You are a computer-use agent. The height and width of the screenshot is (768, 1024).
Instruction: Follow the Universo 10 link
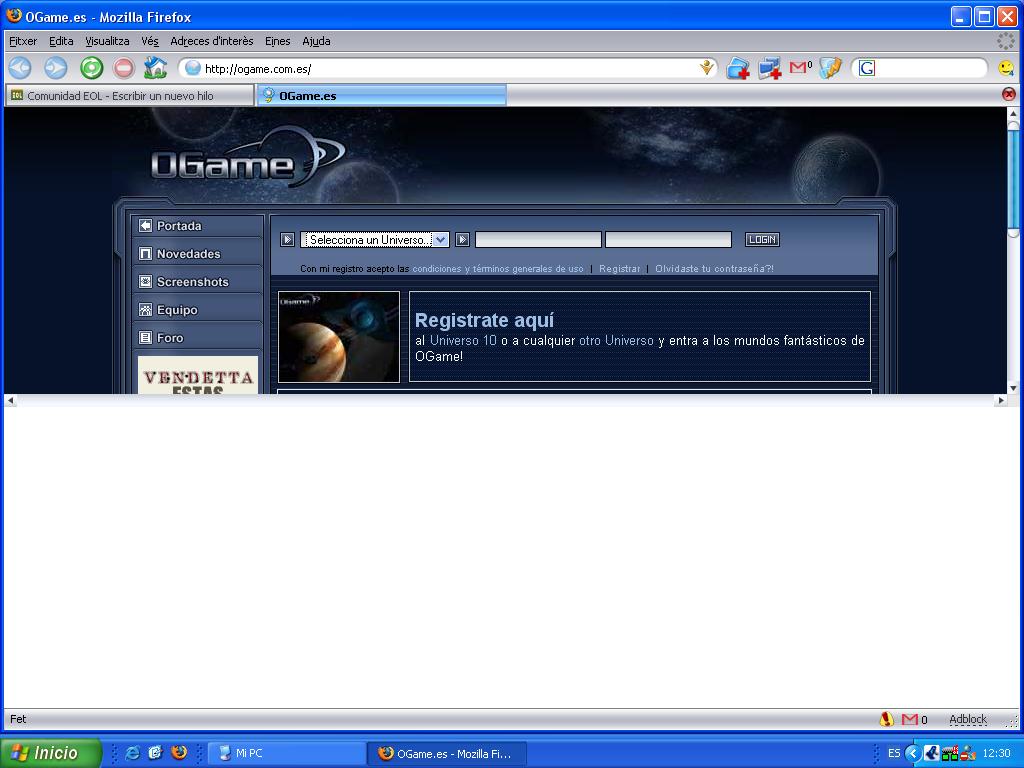coord(463,340)
